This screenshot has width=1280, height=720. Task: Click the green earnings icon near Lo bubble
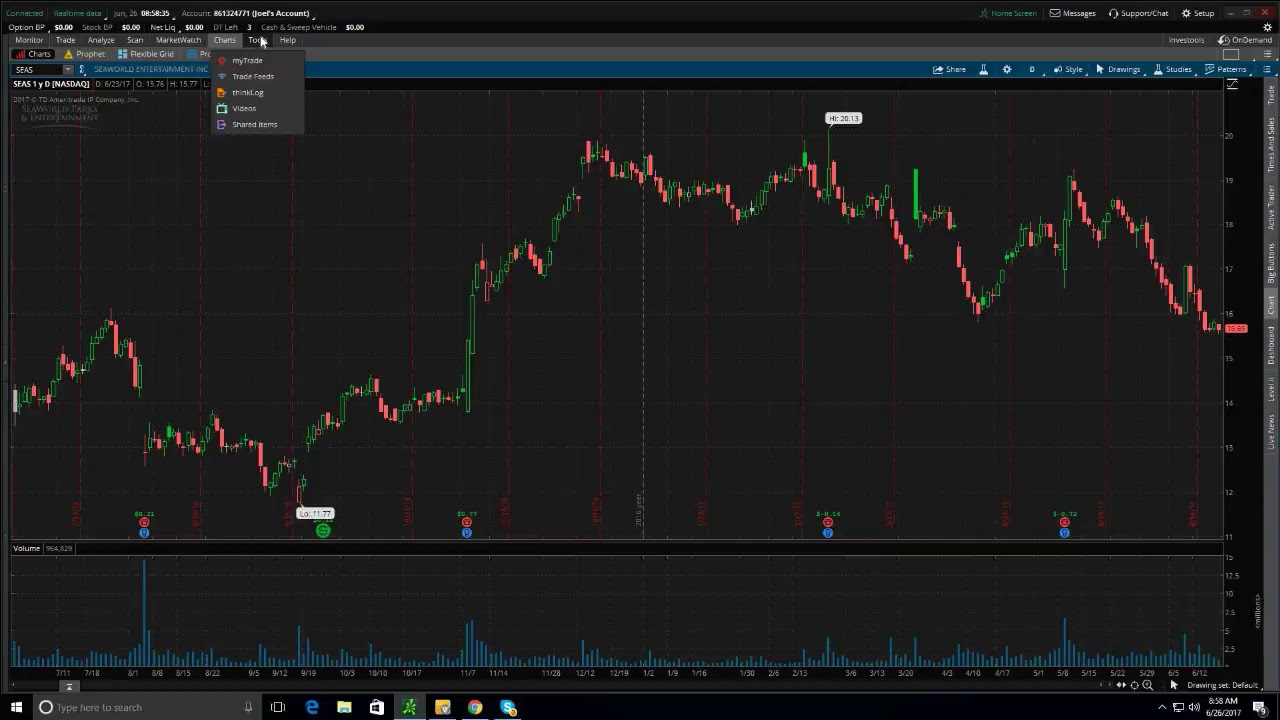[323, 531]
